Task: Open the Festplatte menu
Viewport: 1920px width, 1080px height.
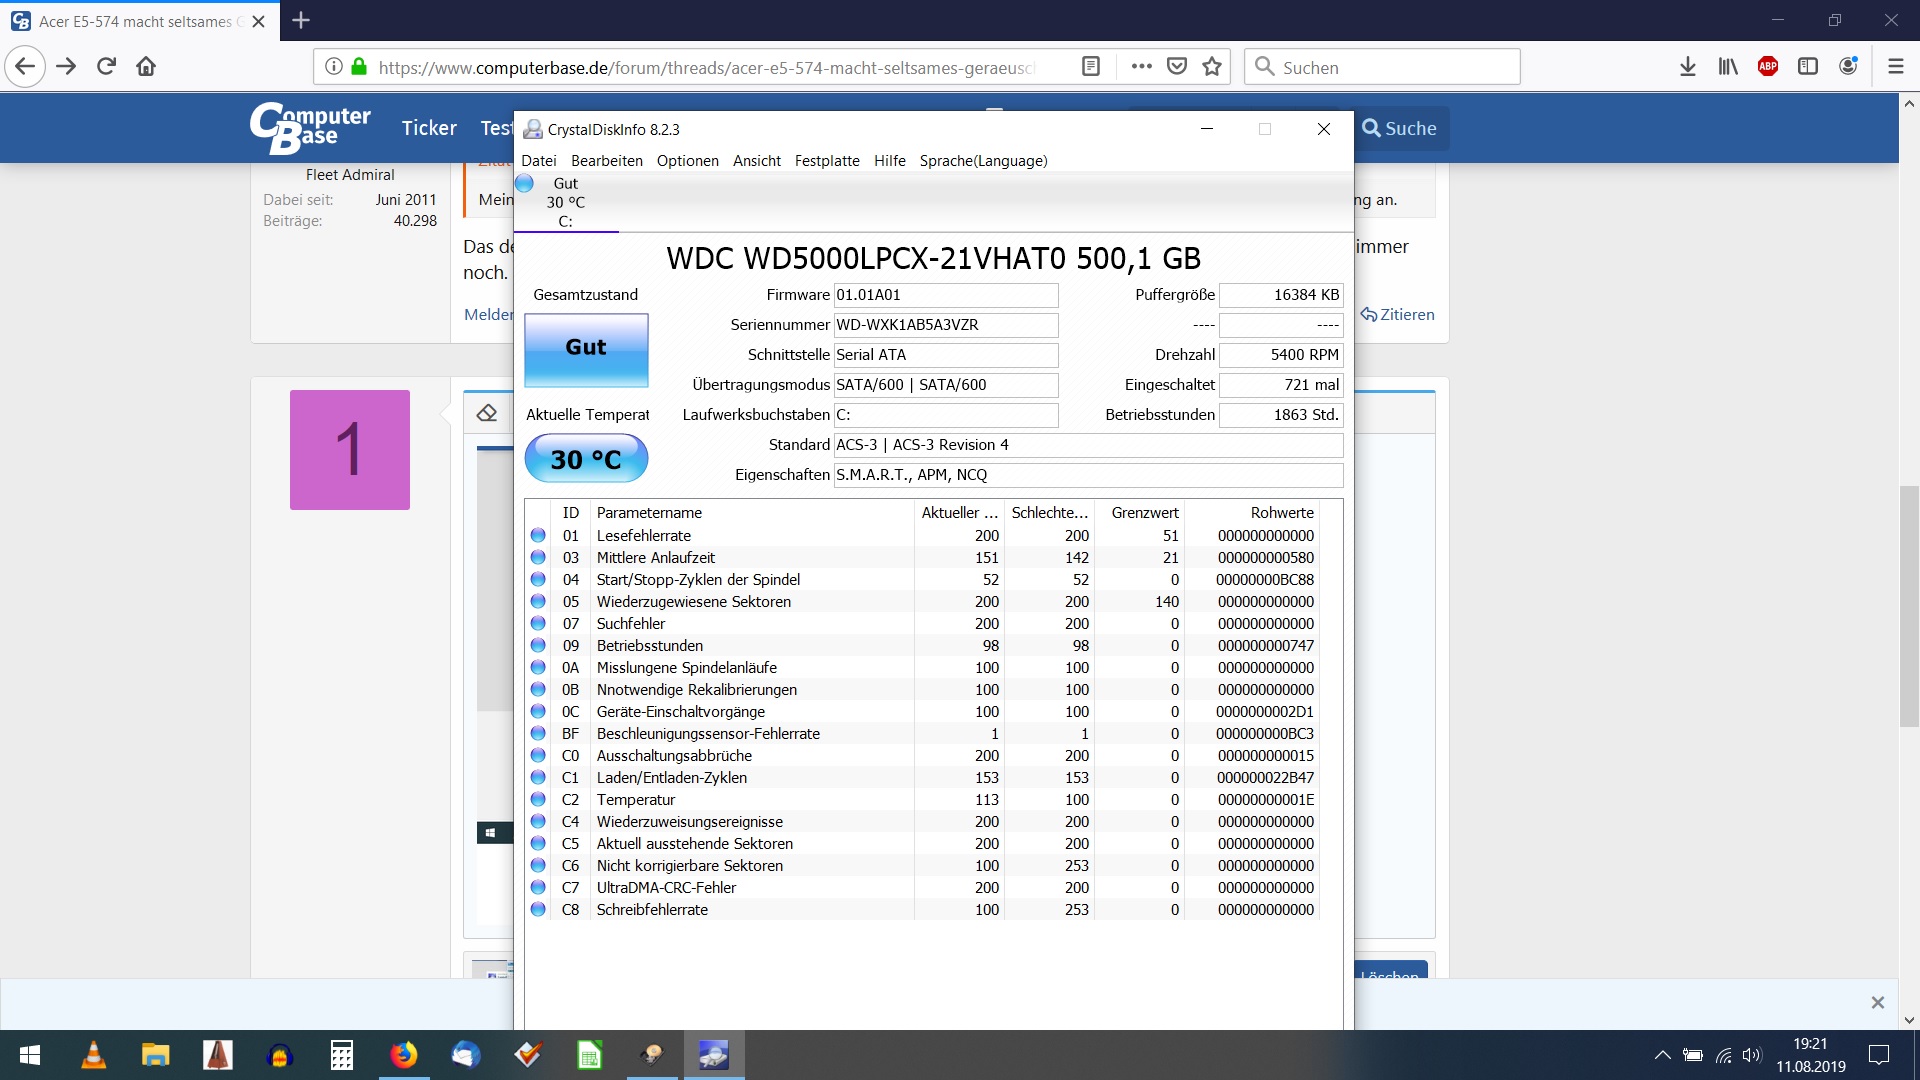Action: click(826, 161)
